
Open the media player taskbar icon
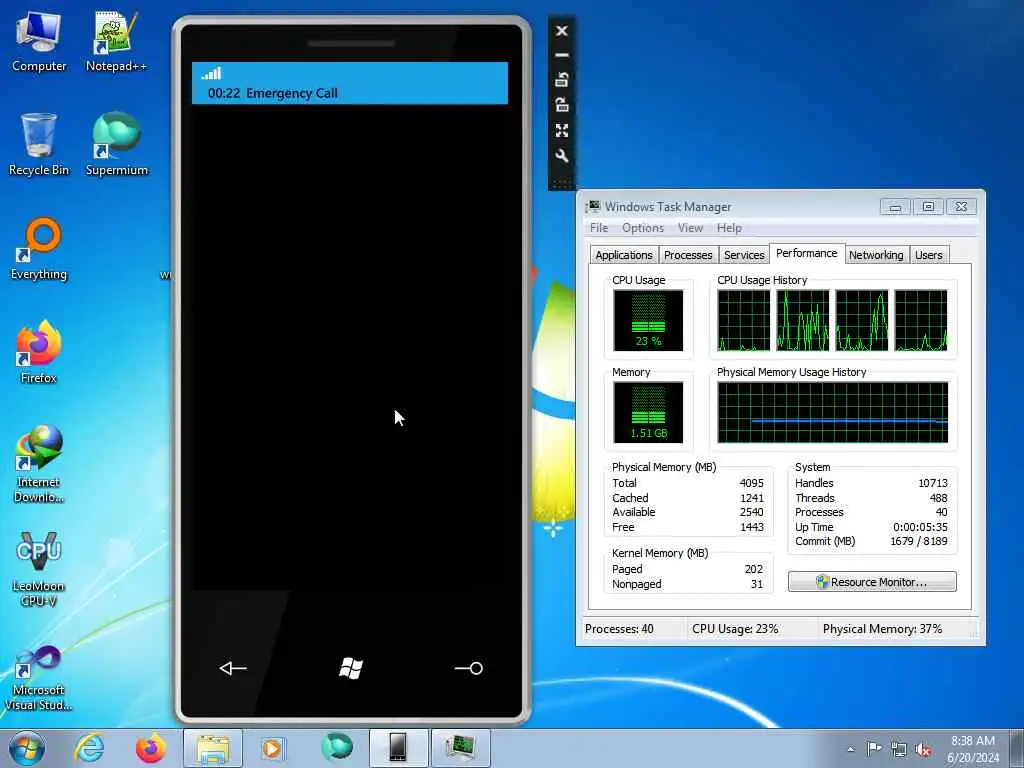click(x=272, y=748)
